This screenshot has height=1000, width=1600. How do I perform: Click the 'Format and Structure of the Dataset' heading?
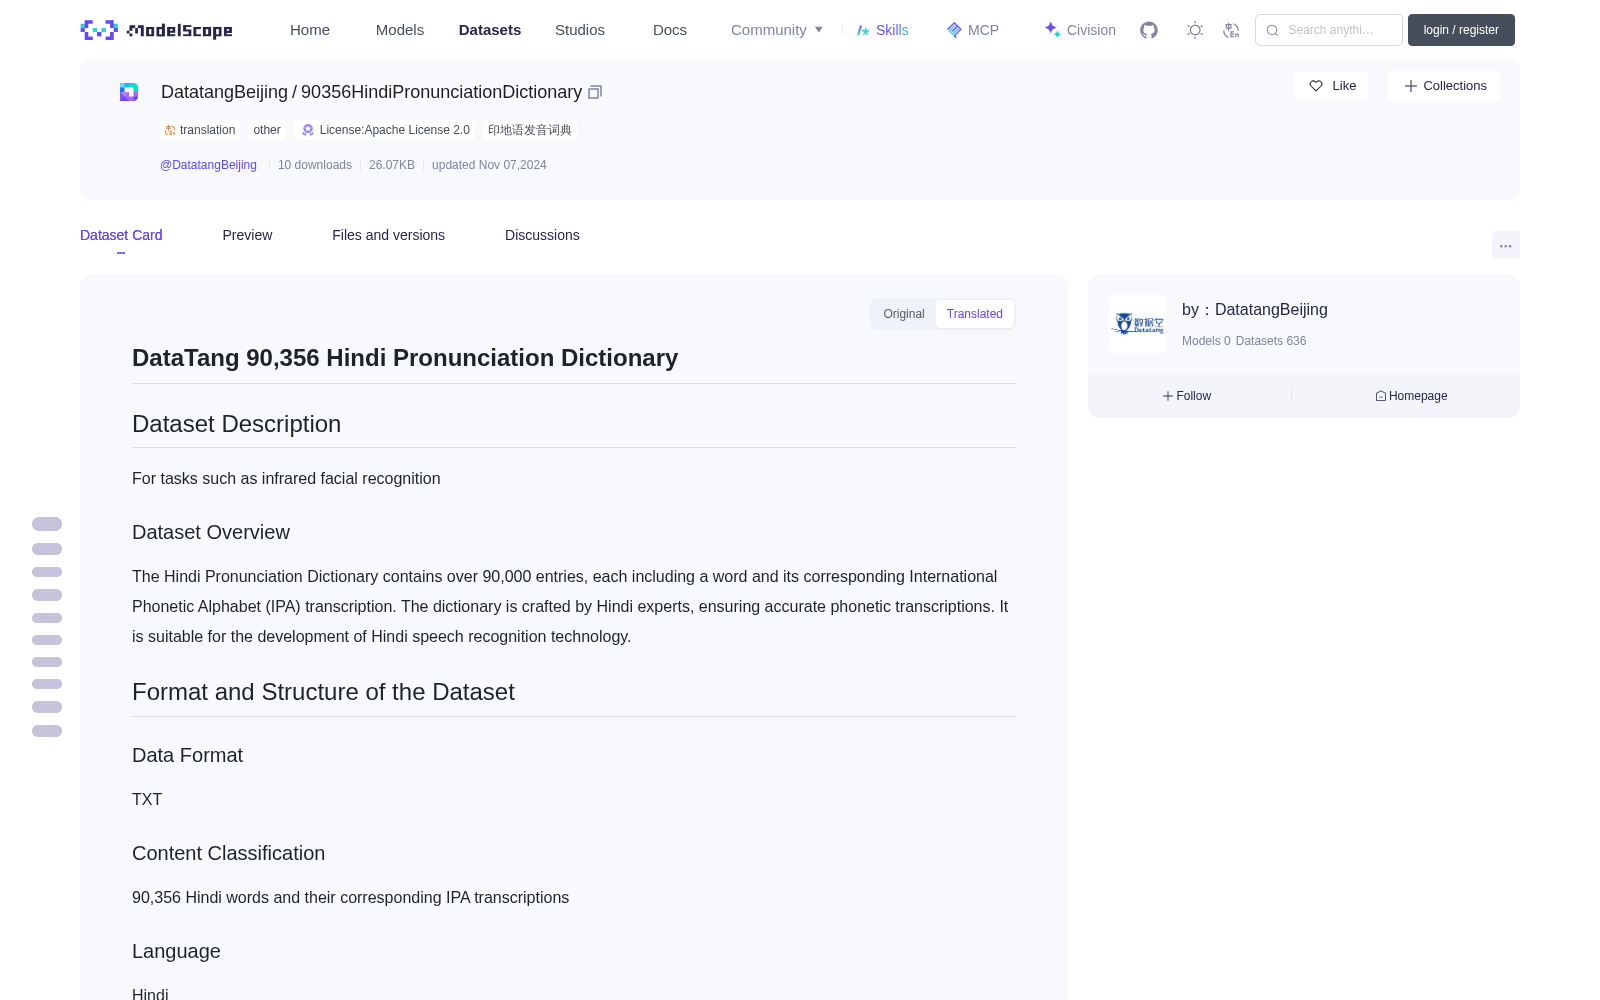pos(323,692)
